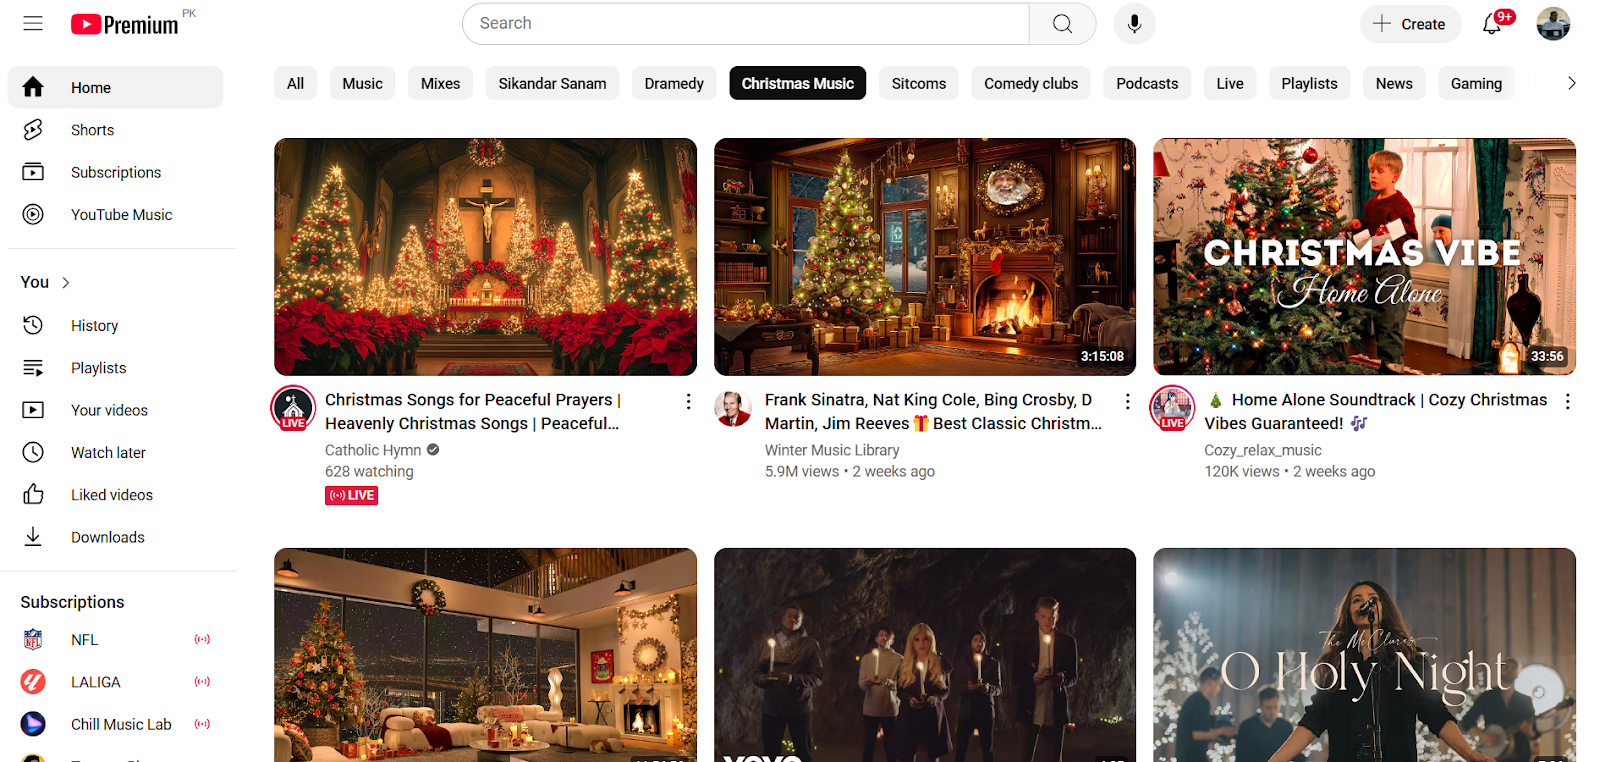
Task: Select the Podcasts filter chip
Action: 1147,83
